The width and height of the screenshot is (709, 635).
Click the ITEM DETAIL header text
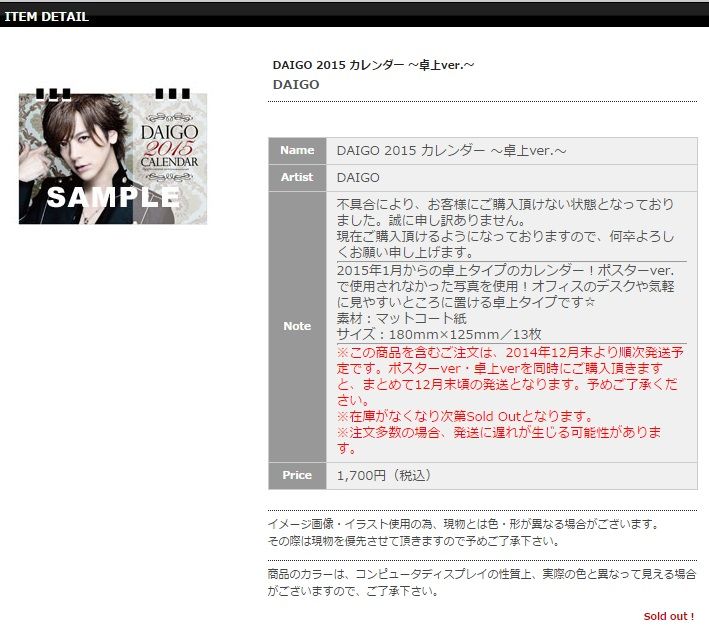[47, 17]
